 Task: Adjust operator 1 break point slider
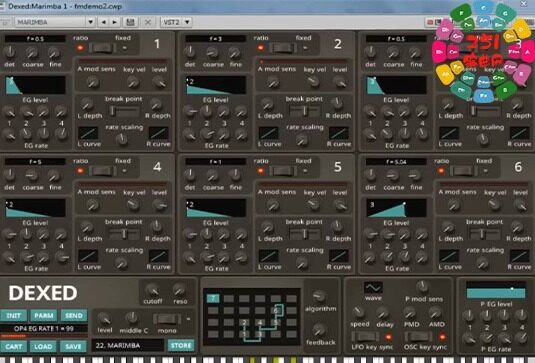(124, 111)
